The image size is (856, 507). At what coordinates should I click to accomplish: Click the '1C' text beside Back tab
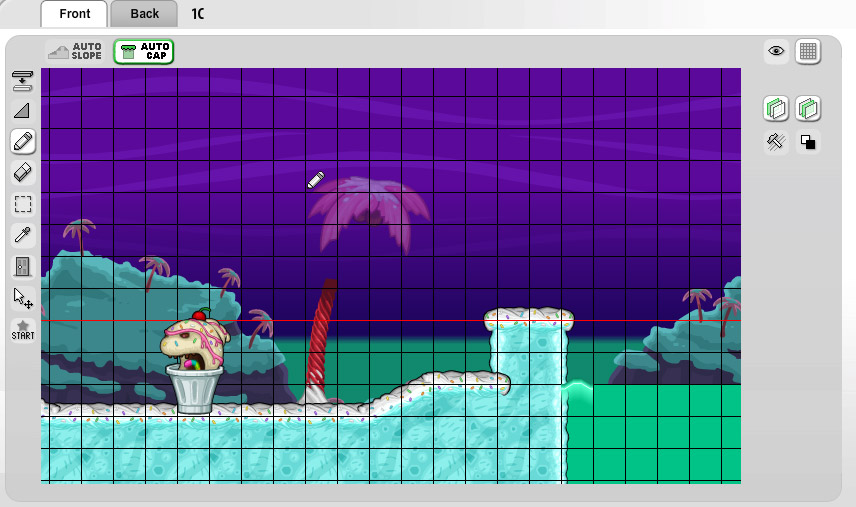(x=198, y=14)
